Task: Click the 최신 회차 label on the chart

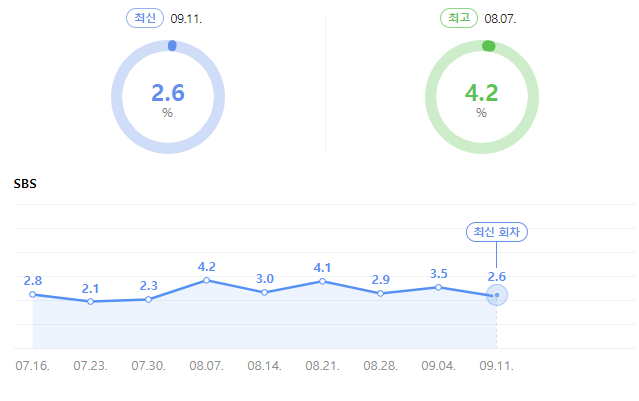Action: click(496, 232)
